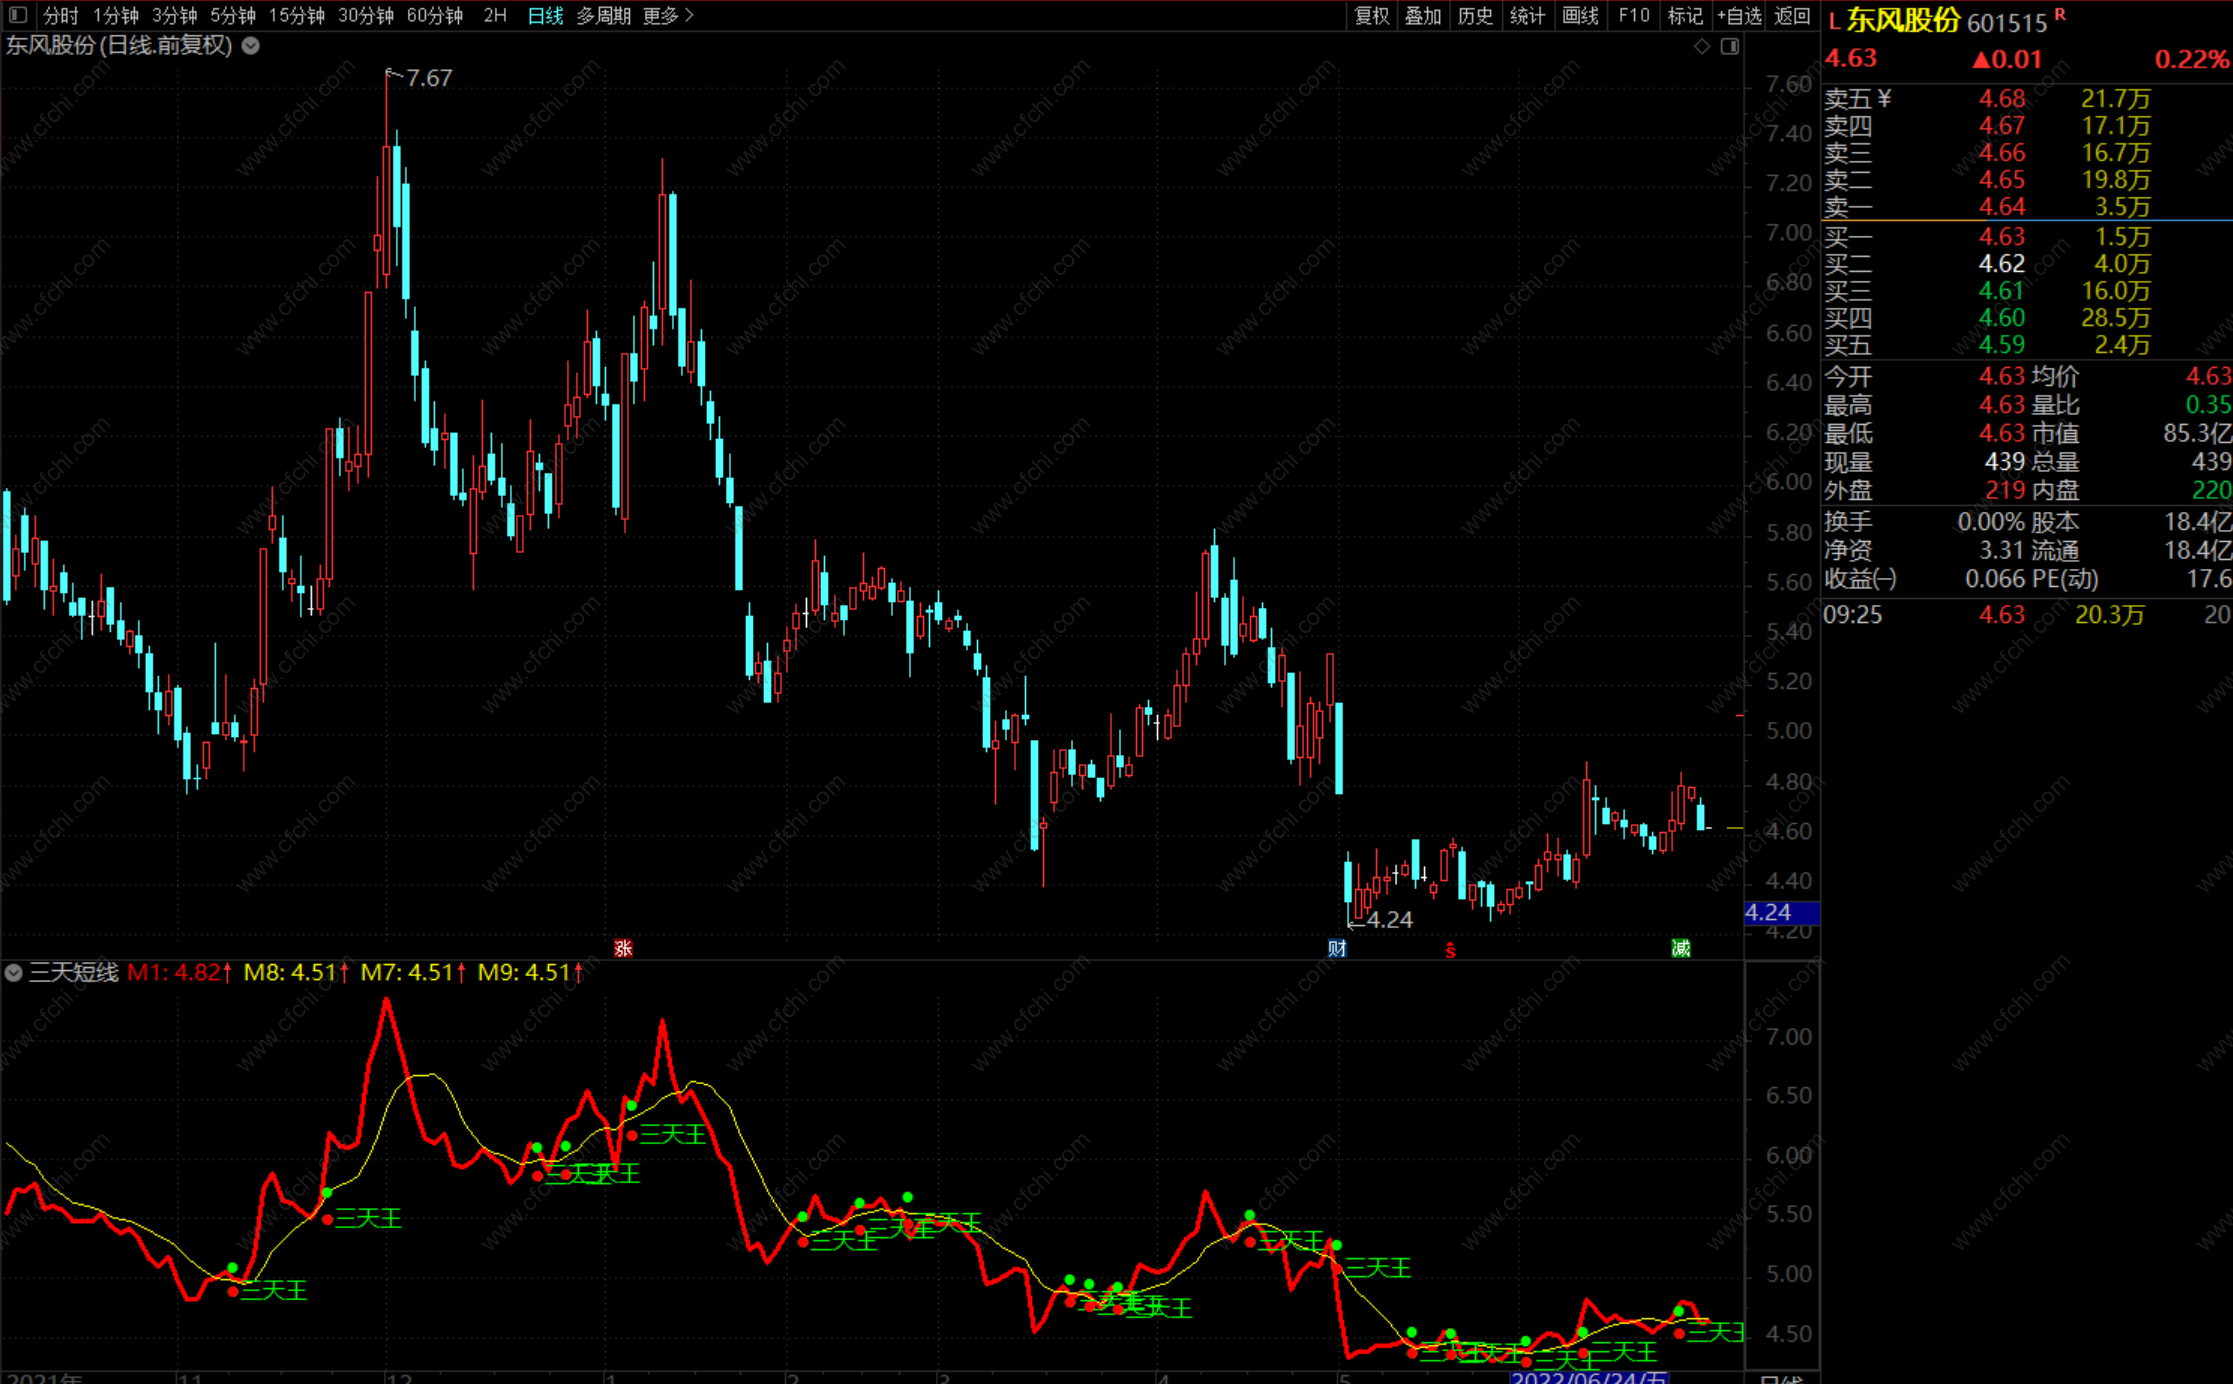Click the date label 2022/06/24 on axis

[x=1588, y=1377]
